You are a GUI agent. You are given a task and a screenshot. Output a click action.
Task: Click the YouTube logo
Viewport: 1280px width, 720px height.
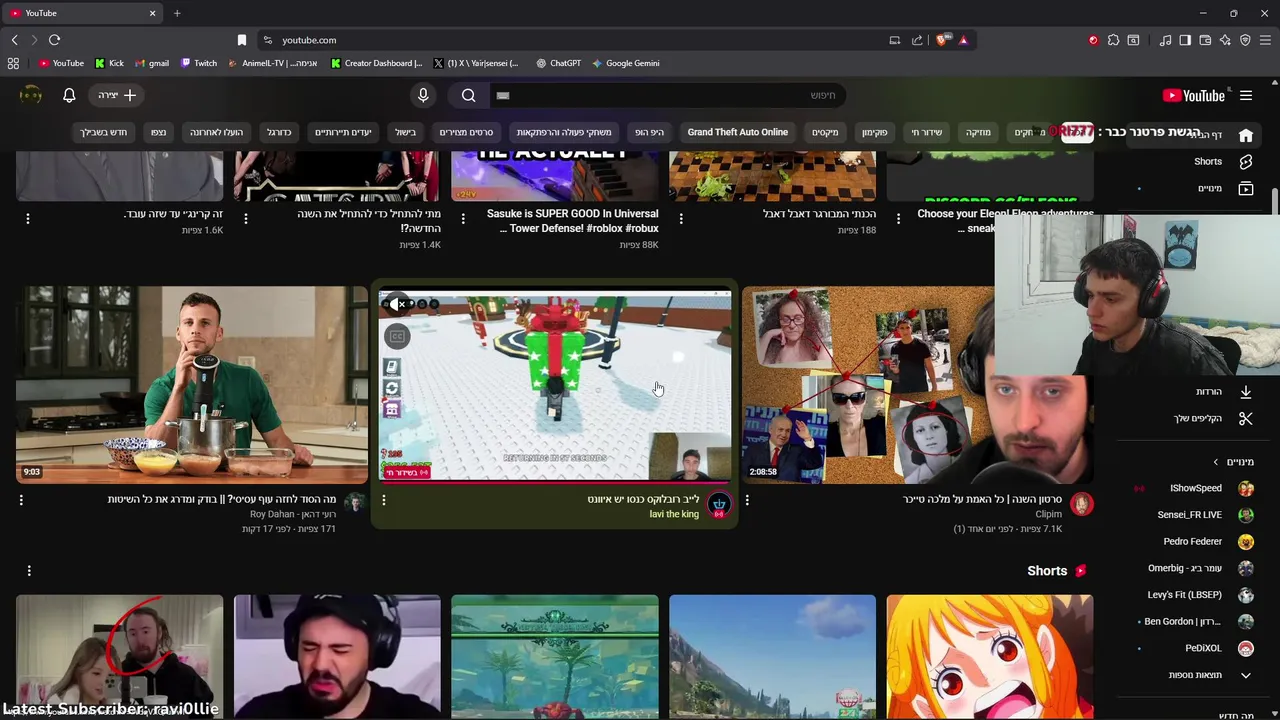click(x=1194, y=96)
